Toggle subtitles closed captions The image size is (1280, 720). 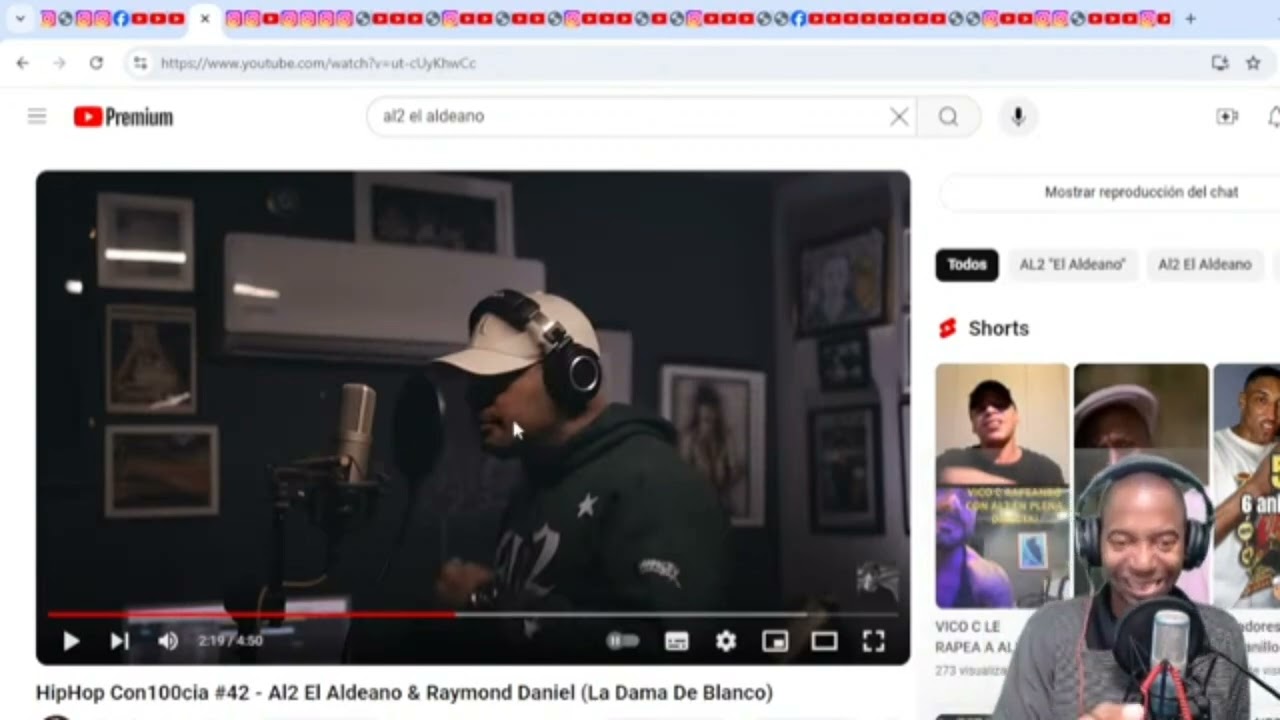point(677,641)
